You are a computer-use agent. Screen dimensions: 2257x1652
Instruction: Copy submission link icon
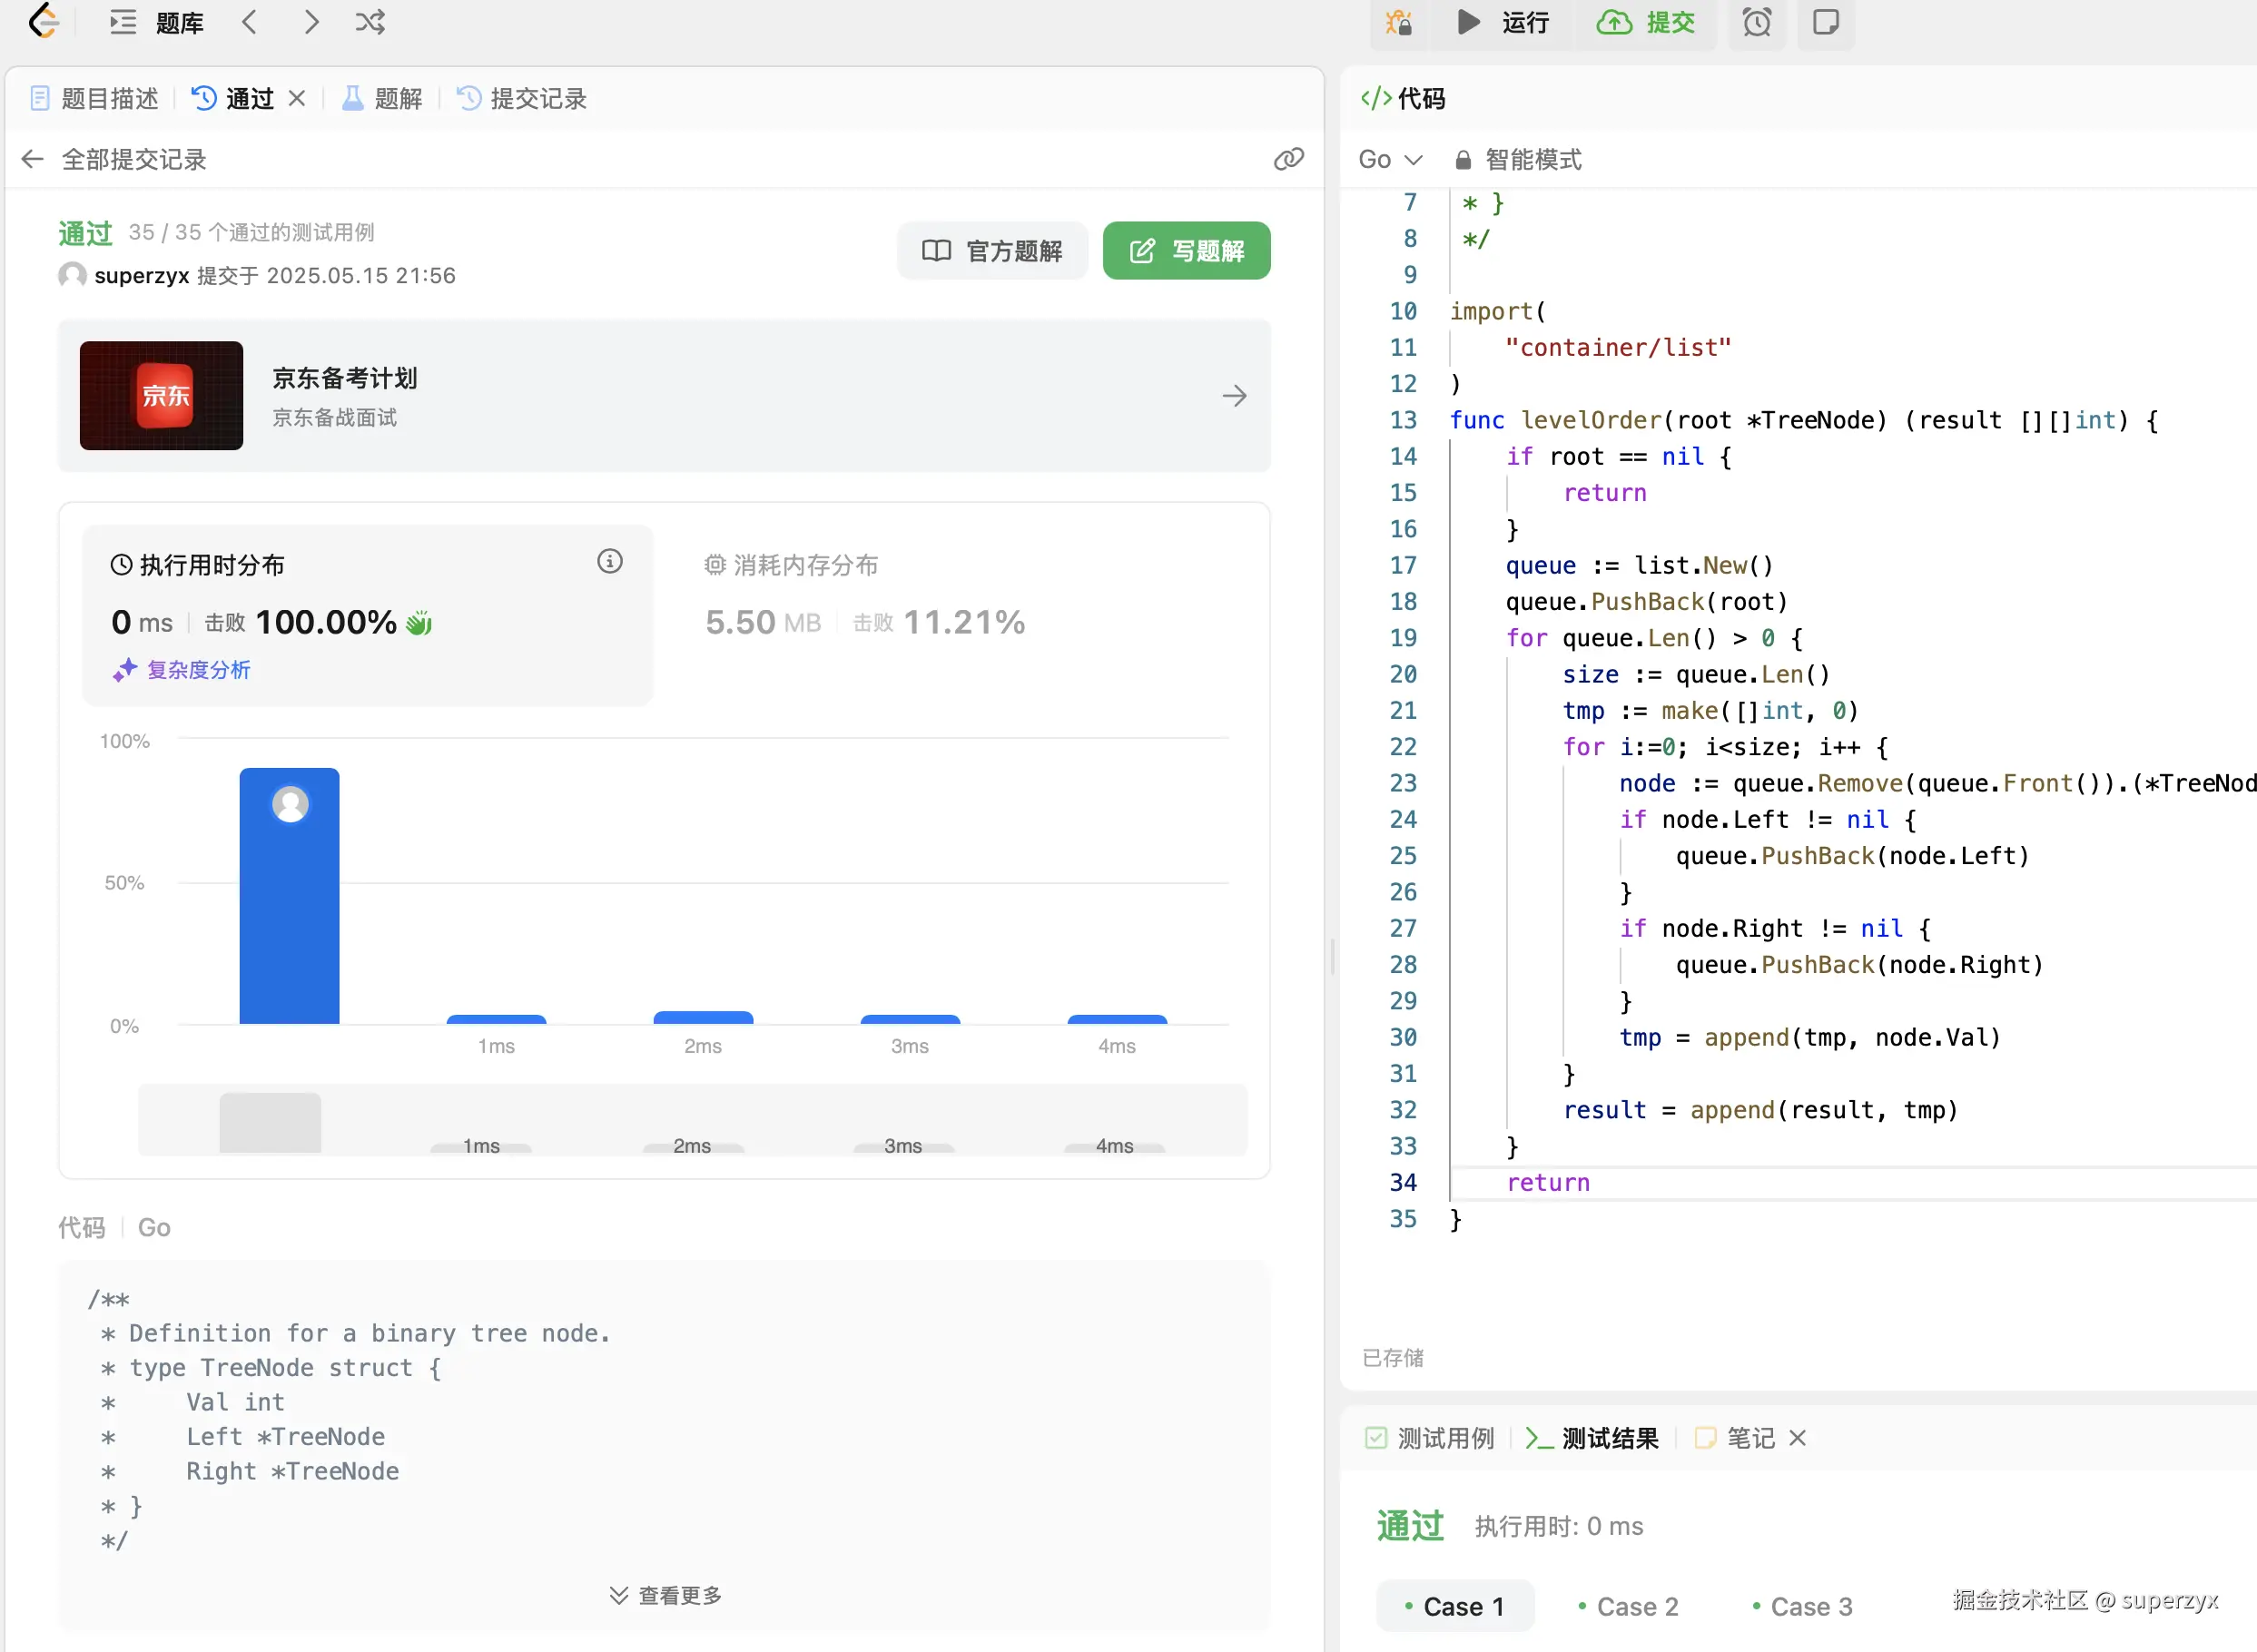[x=1288, y=159]
